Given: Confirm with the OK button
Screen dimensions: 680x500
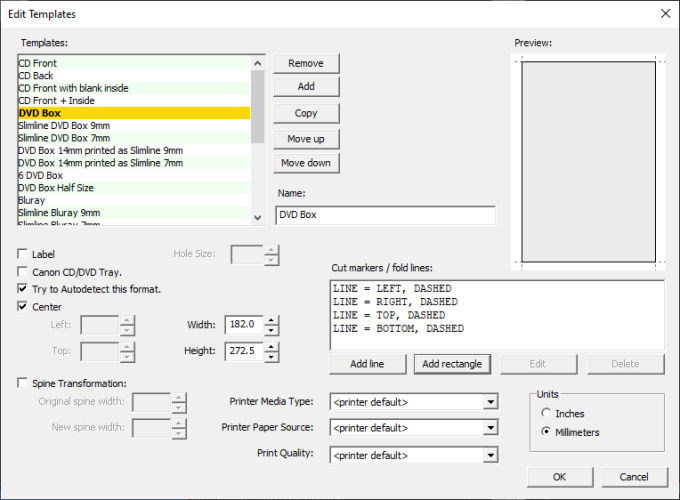Looking at the screenshot, I should [560, 477].
